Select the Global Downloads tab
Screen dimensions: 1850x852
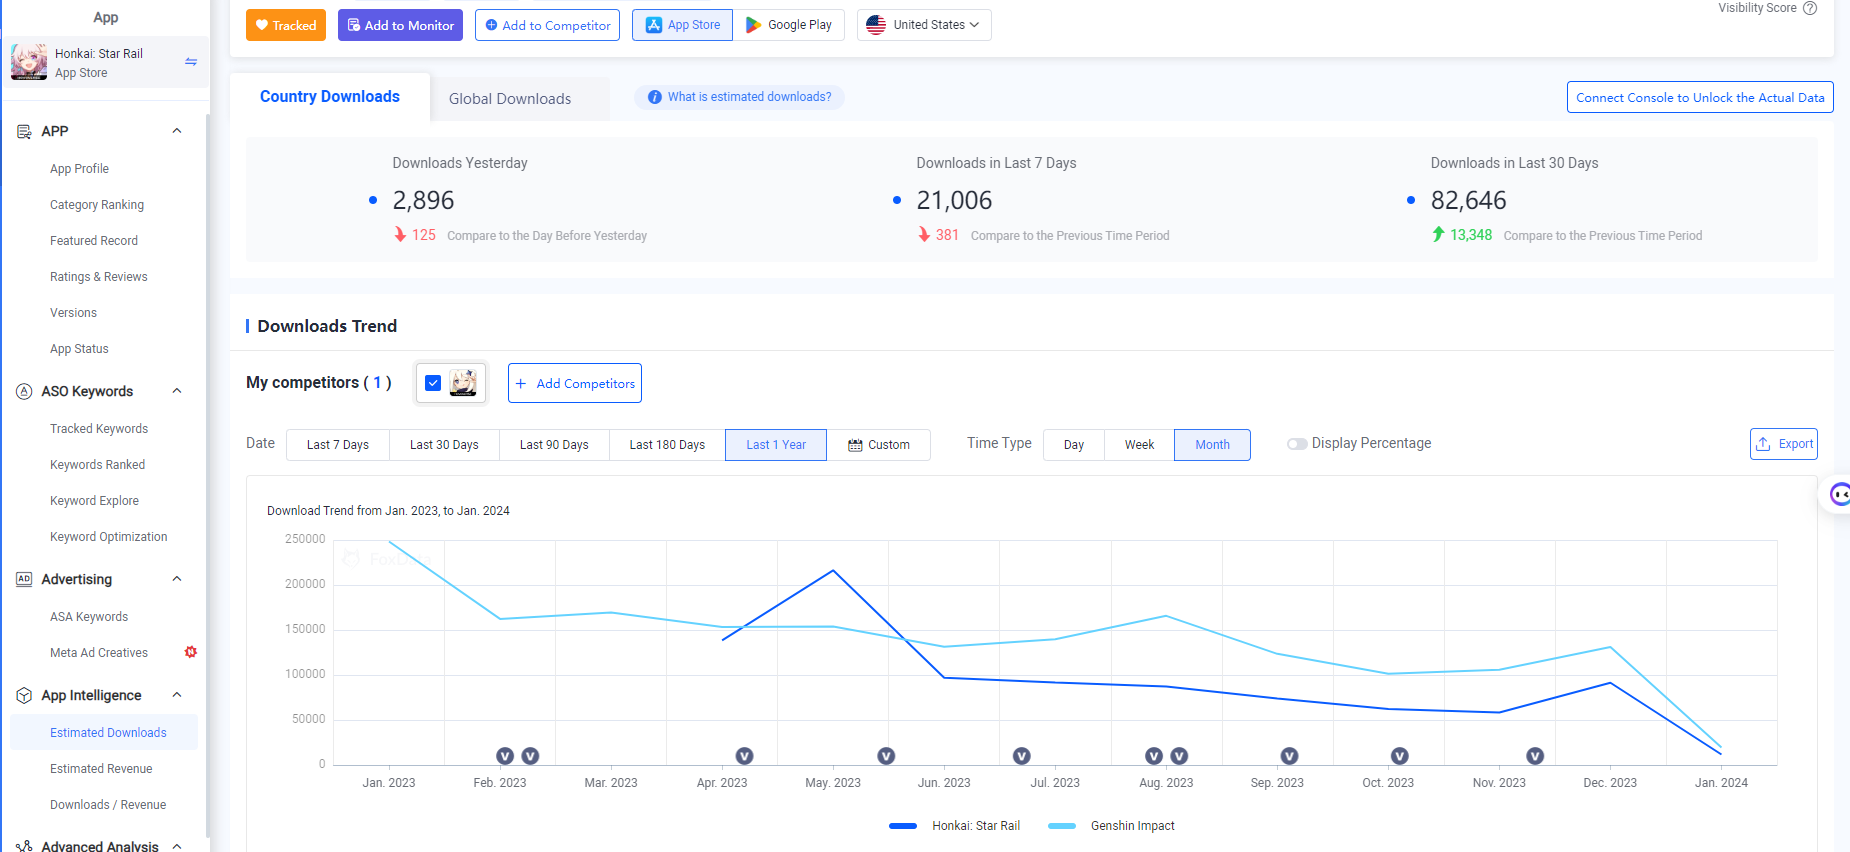pos(510,99)
